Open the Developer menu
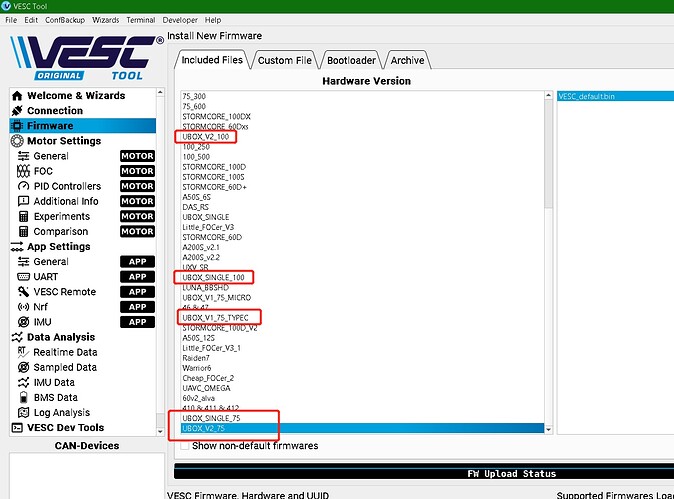Viewport: 674px width, 499px height. point(180,20)
